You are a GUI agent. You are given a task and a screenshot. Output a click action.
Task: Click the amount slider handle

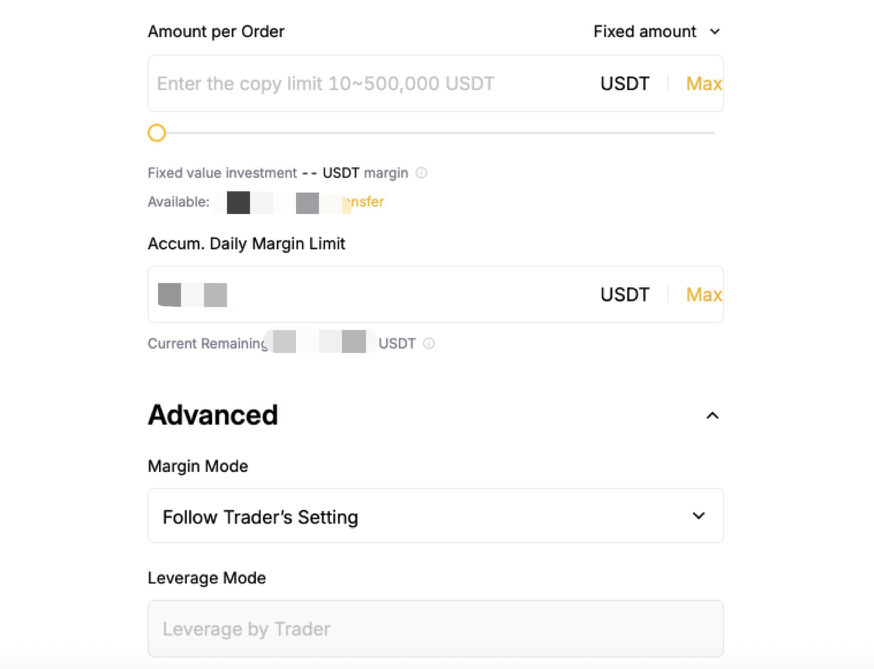click(157, 133)
